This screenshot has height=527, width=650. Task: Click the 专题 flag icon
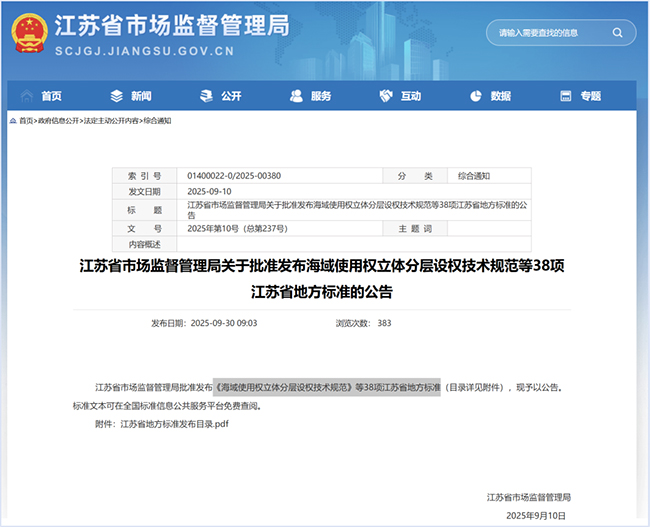566,96
